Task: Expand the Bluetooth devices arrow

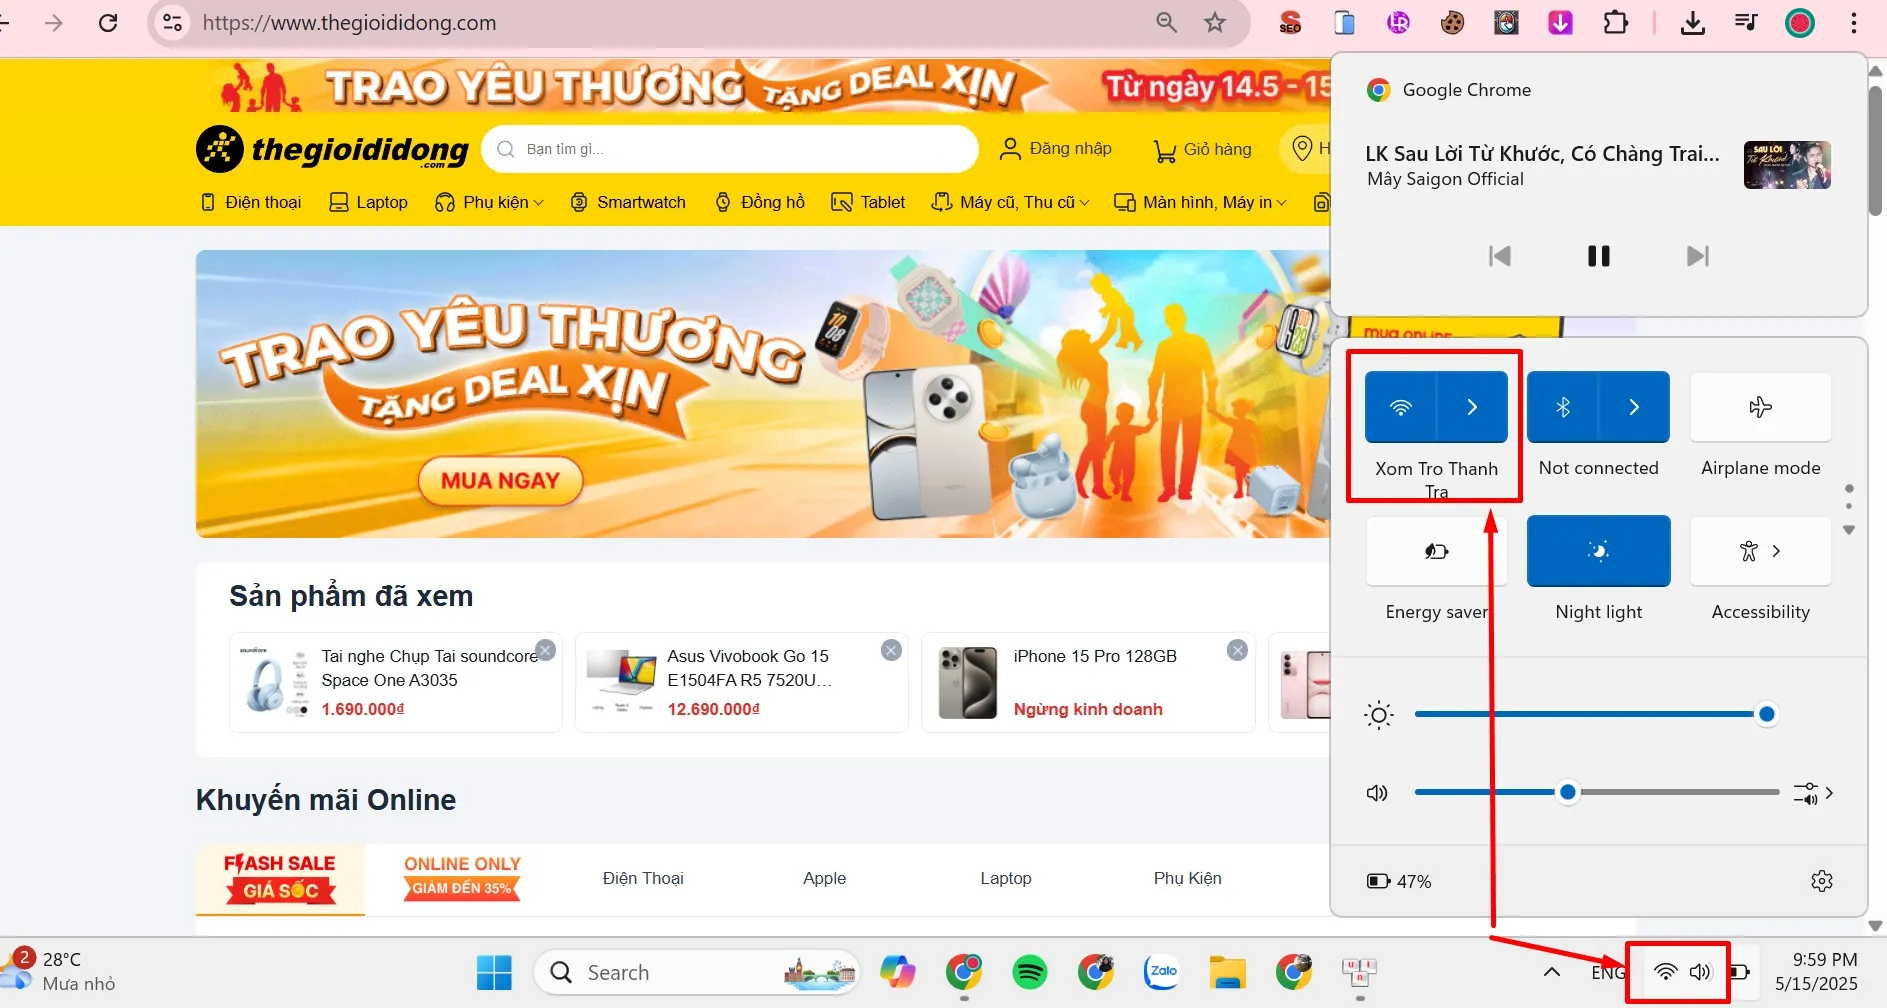Action: (1634, 407)
